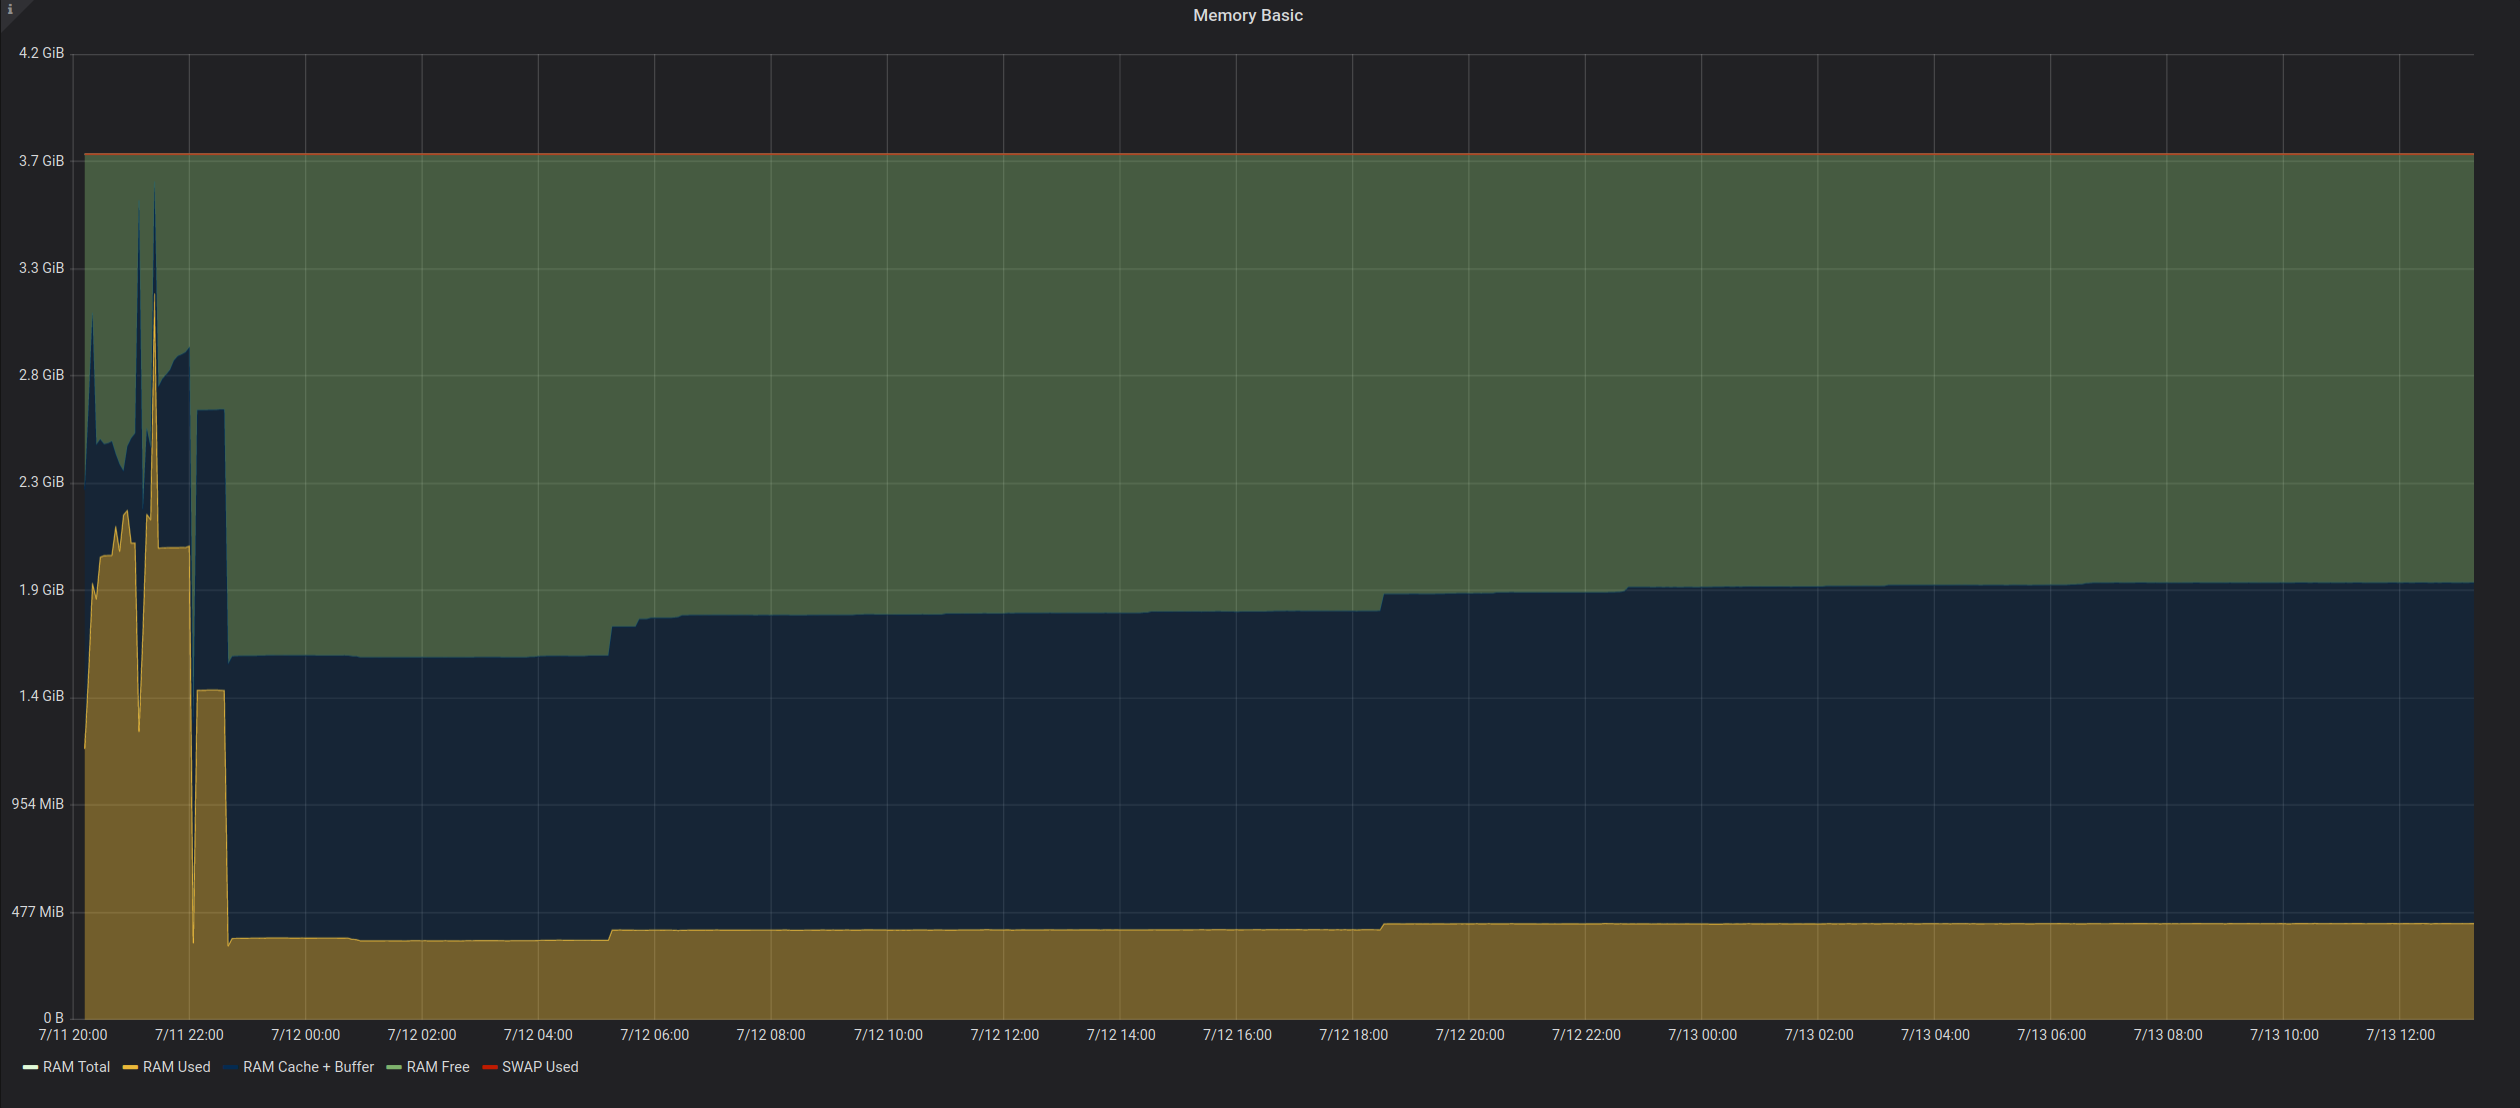
Task: Click the 7/11 22:00 time axis label
Action: tap(189, 1035)
